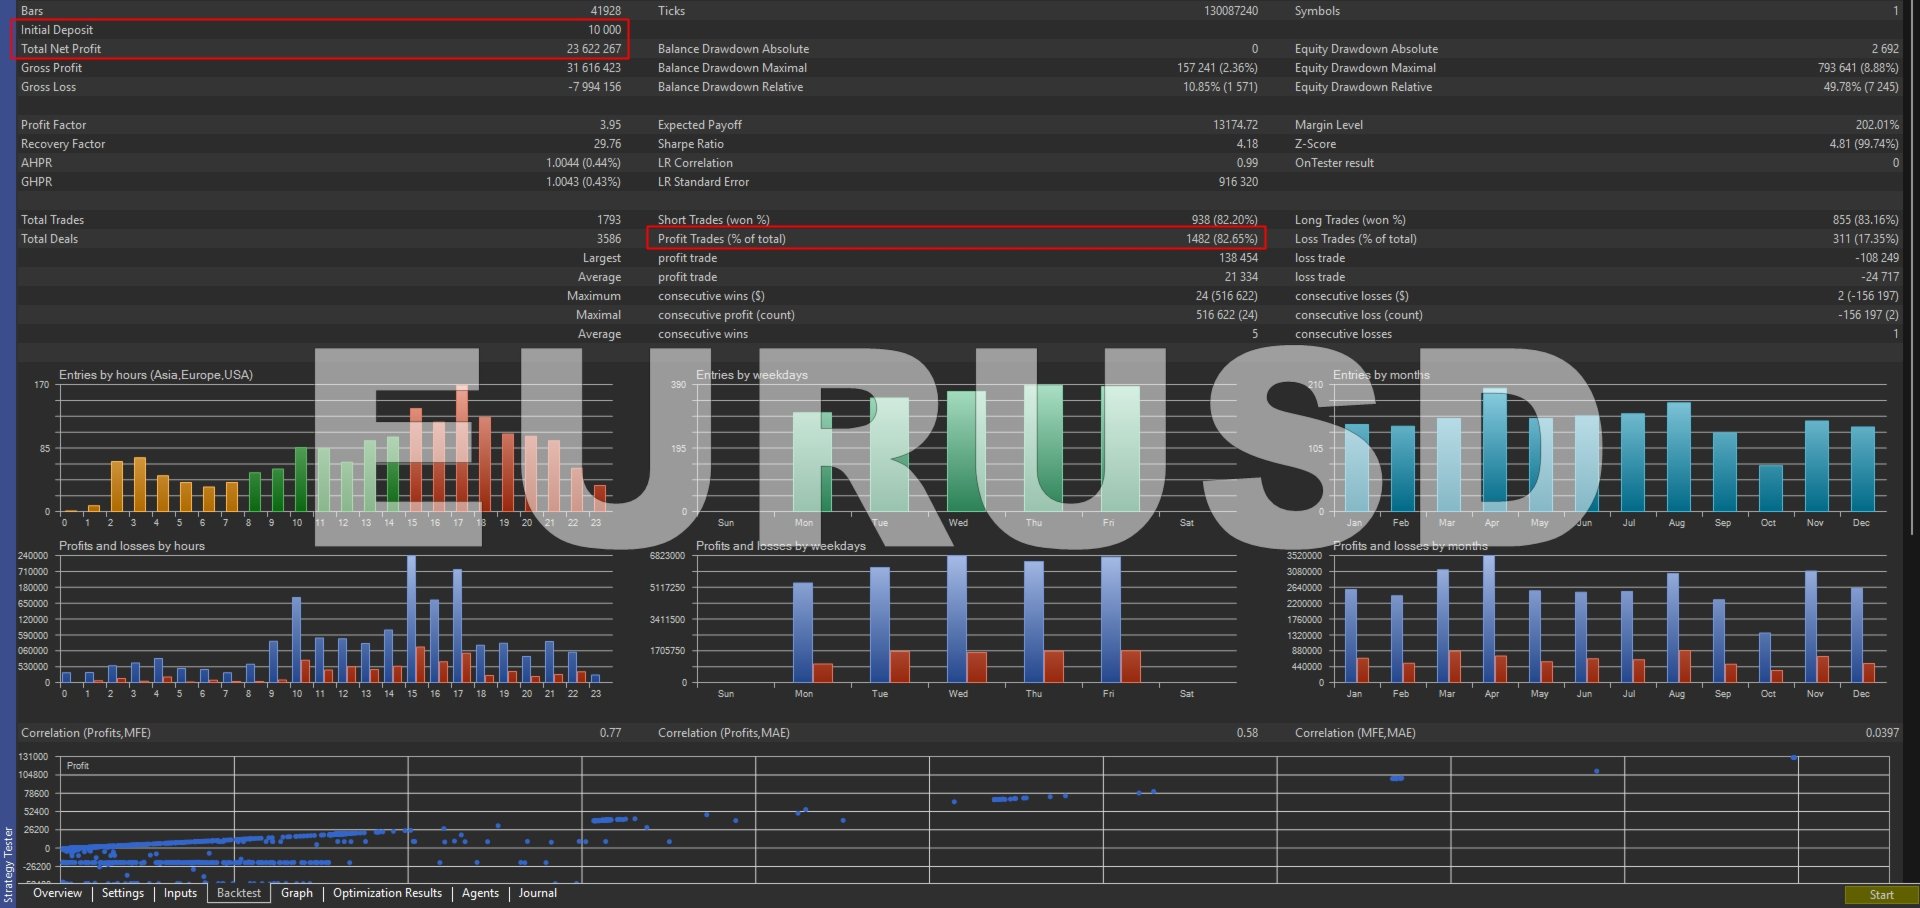The image size is (1920, 908).
Task: Switch to the Agents tab
Action: click(480, 893)
